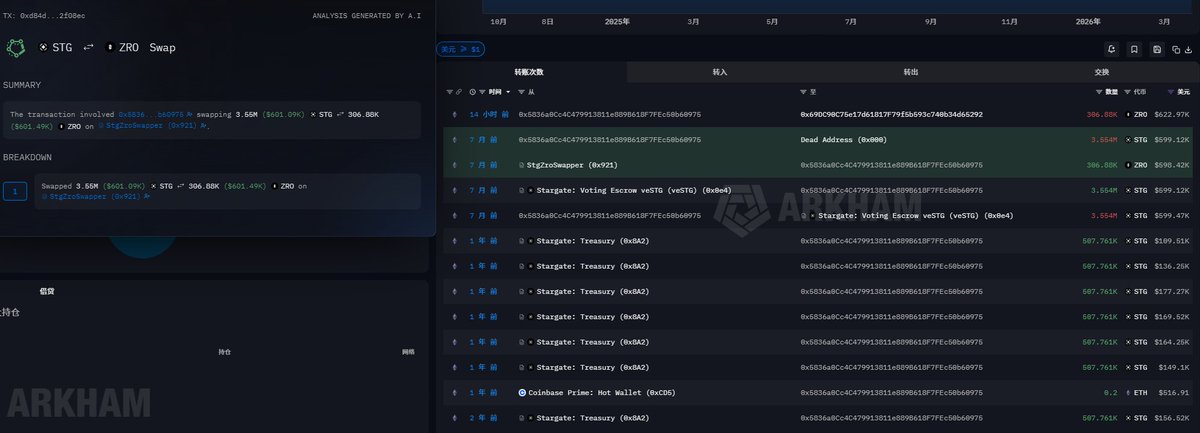This screenshot has width=1200, height=433.
Task: Click the ZRO token icon in swap title
Action: (x=110, y=47)
